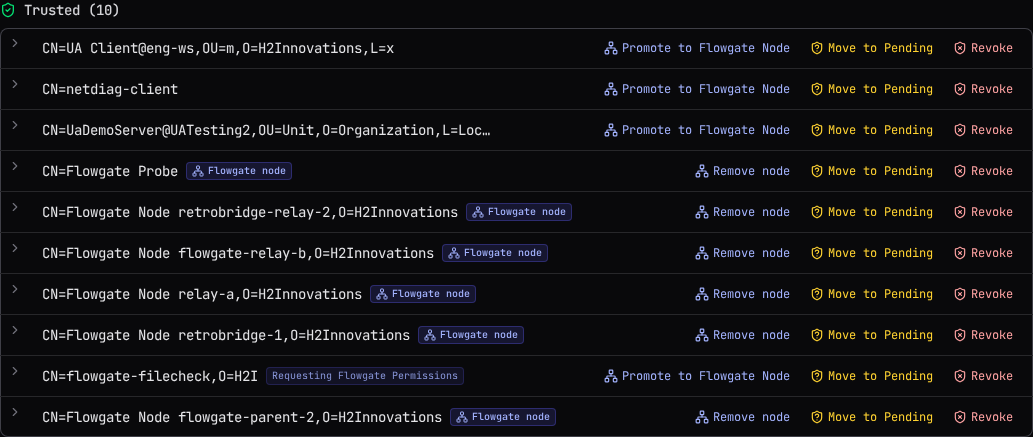
Task: Move netdiag-client to Pending
Action: 872,89
